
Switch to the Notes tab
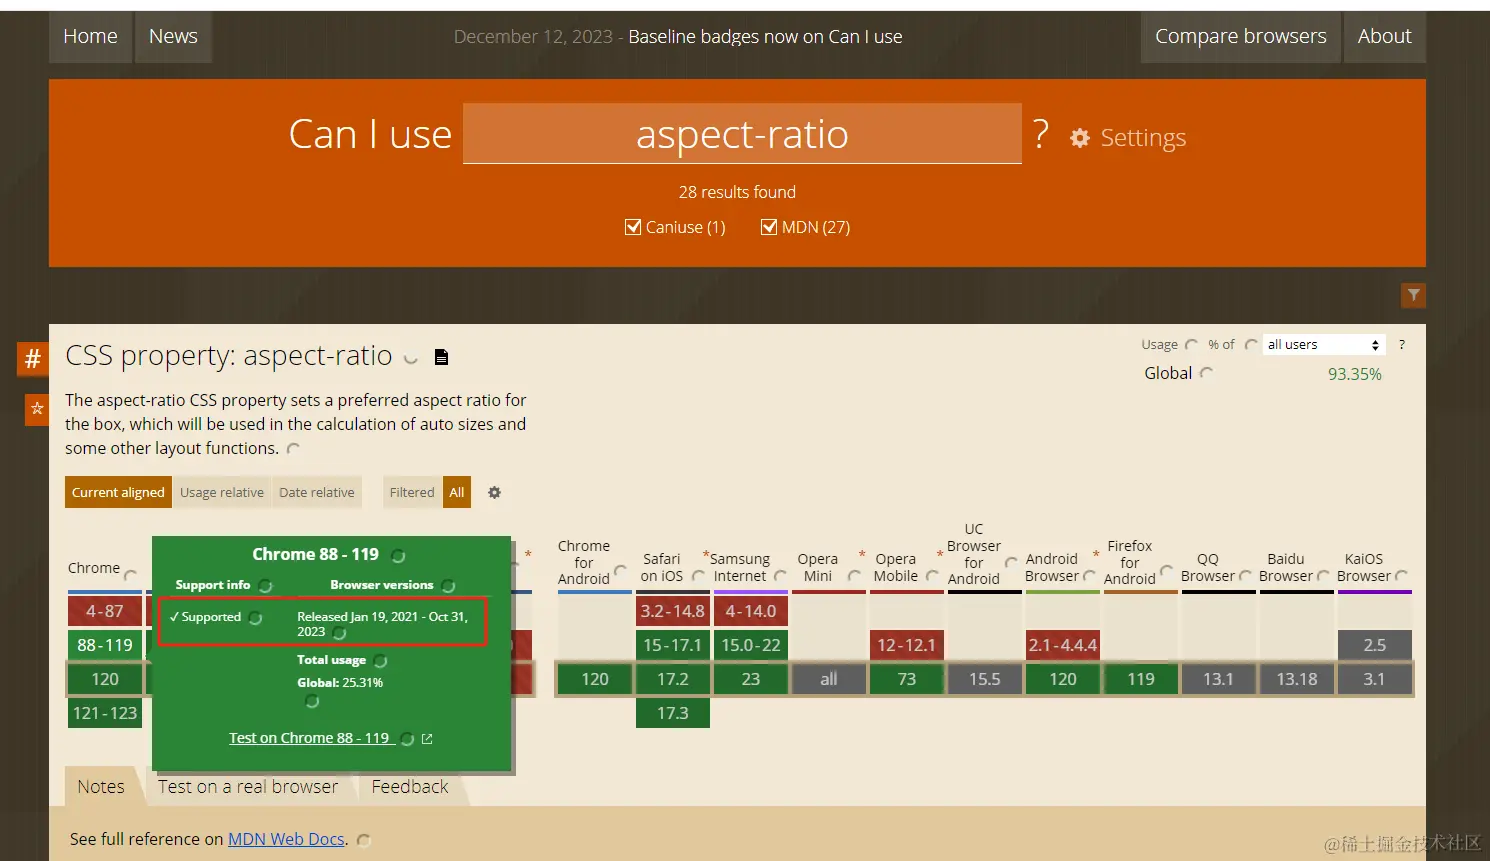(101, 787)
